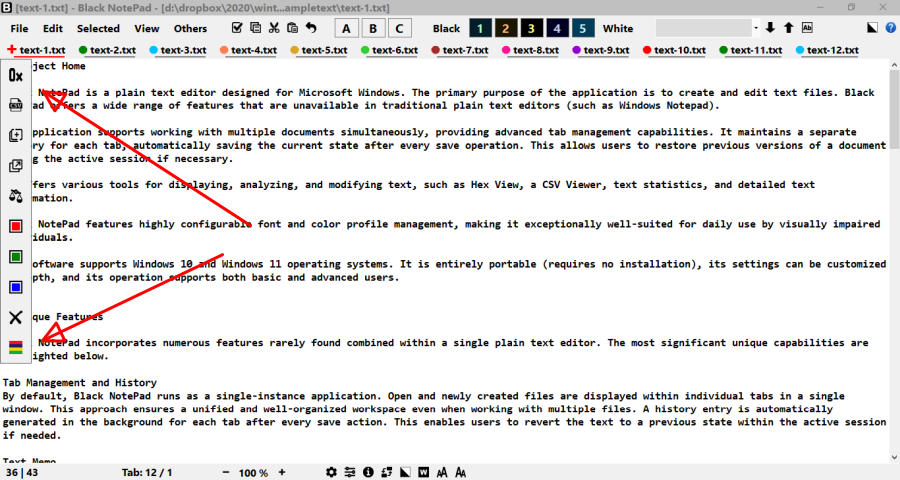Switch to the text-9.txt tab
The width and height of the screenshot is (900, 480).
pyautogui.click(x=601, y=50)
